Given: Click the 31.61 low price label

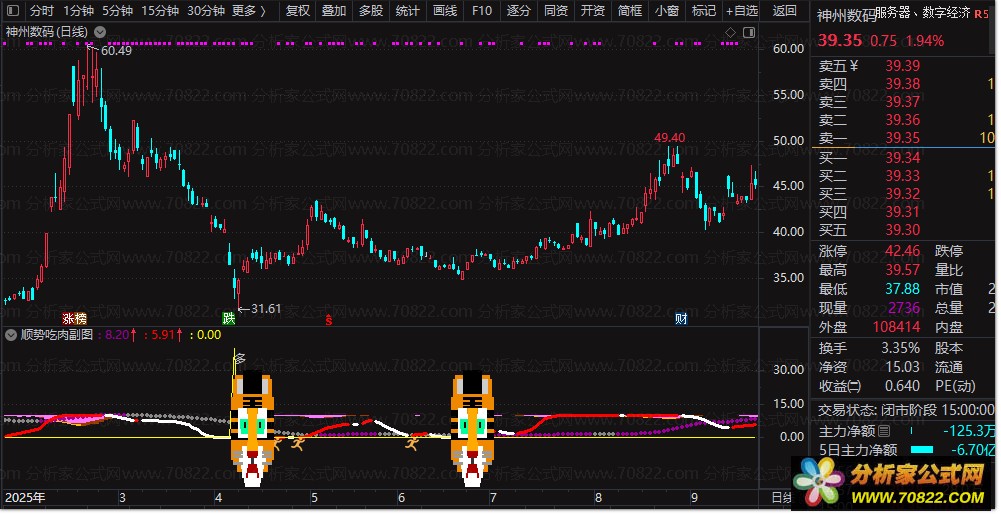Looking at the screenshot, I should point(266,309).
